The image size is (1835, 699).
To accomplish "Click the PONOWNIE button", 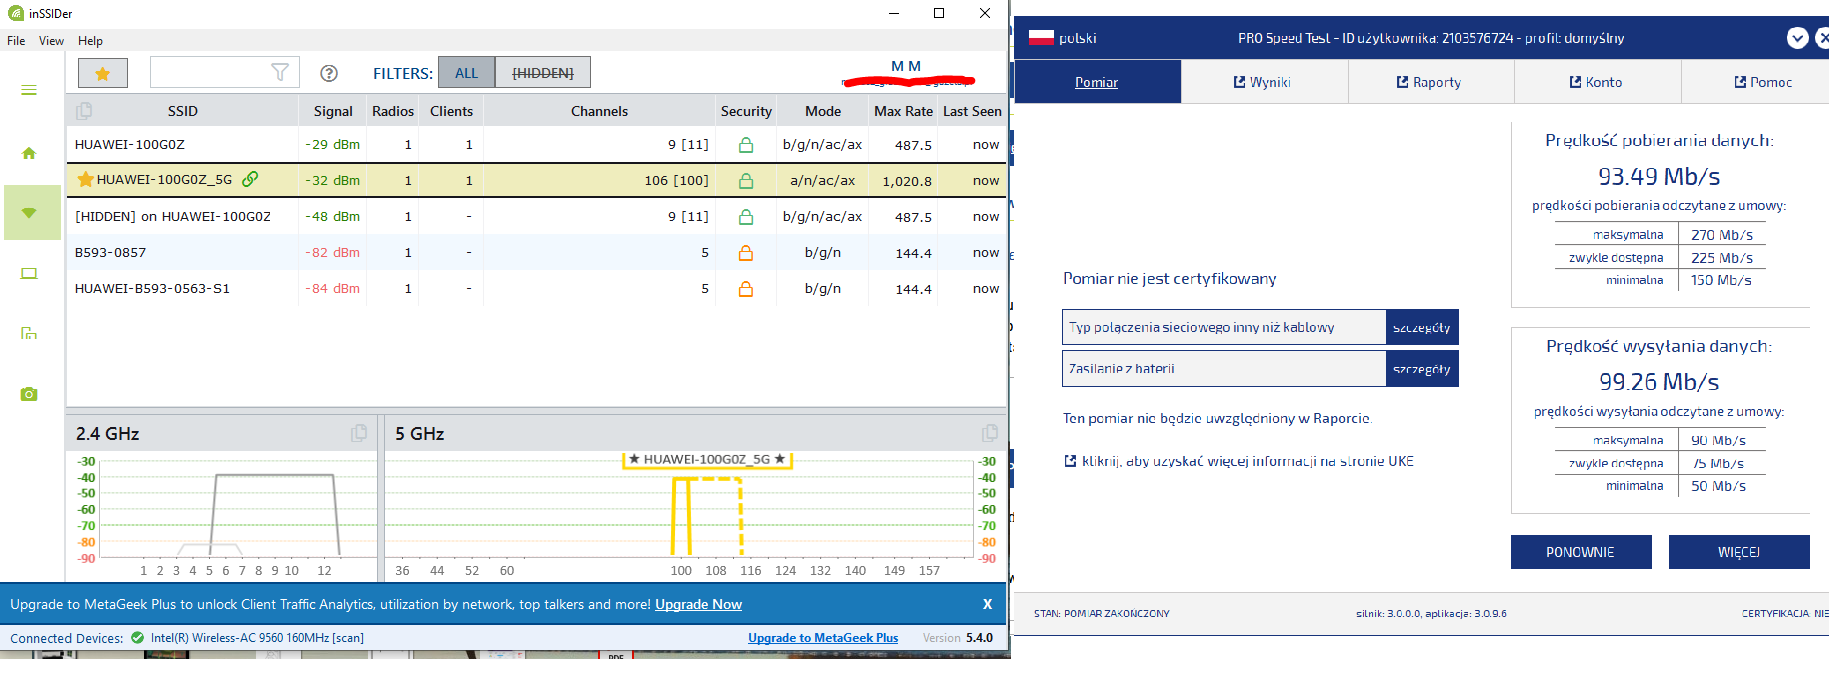I will click(x=1581, y=552).
